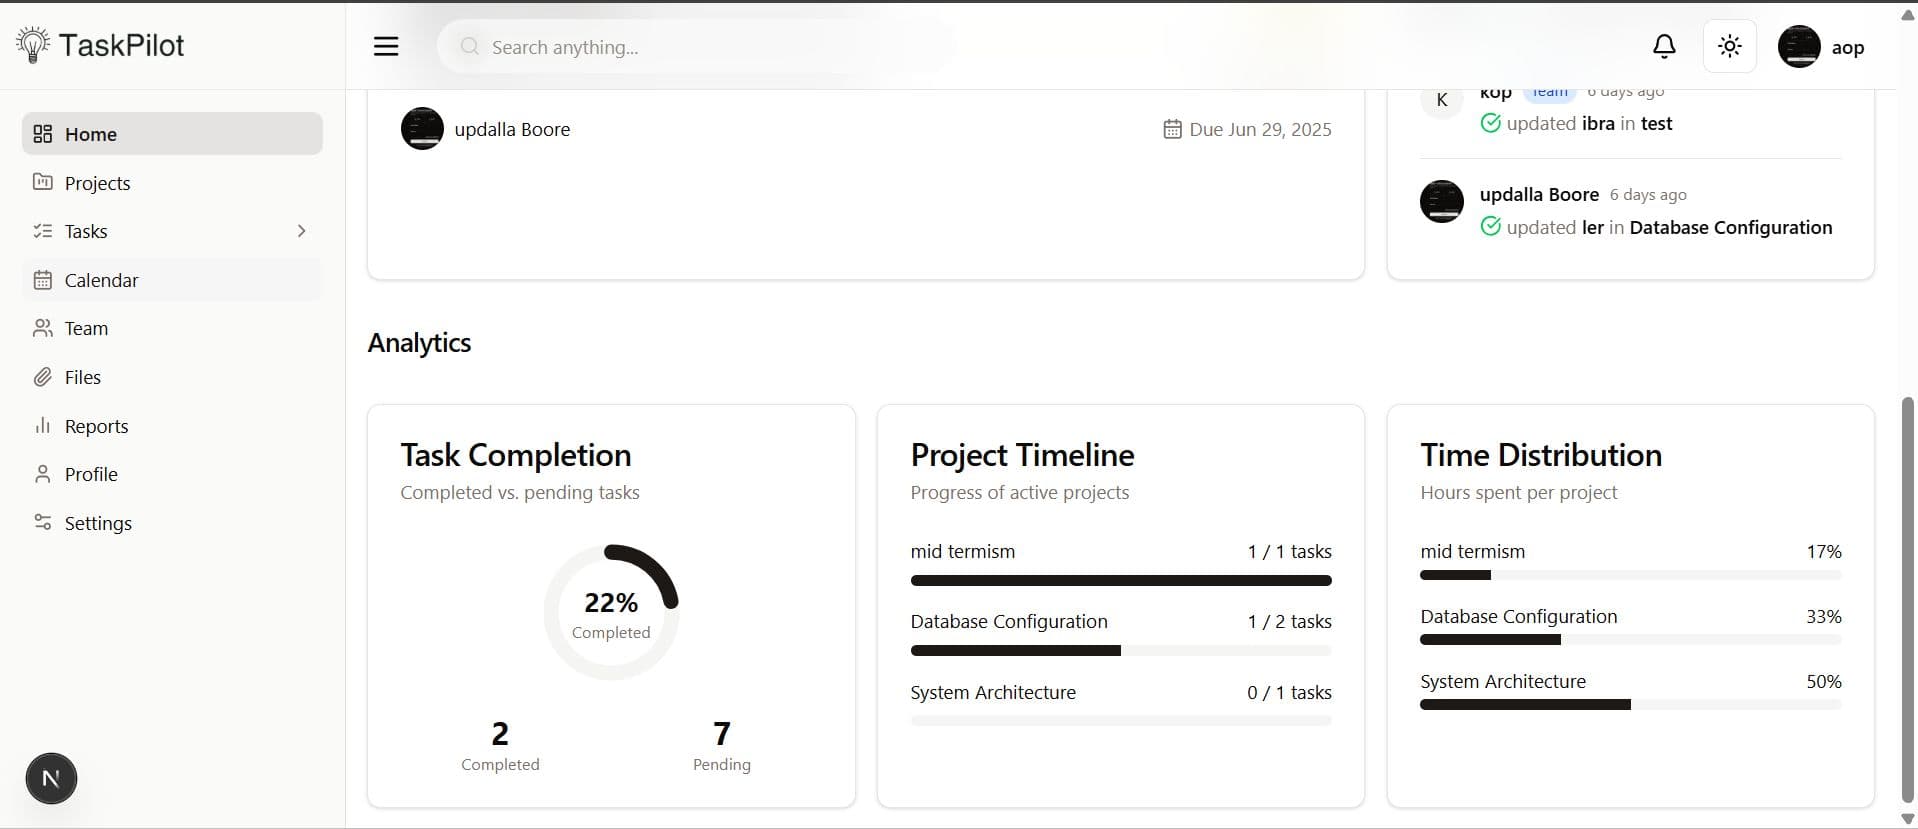Click Database Configuration timeline progress bar
Screen dimensions: 1918x829
[1121, 650]
